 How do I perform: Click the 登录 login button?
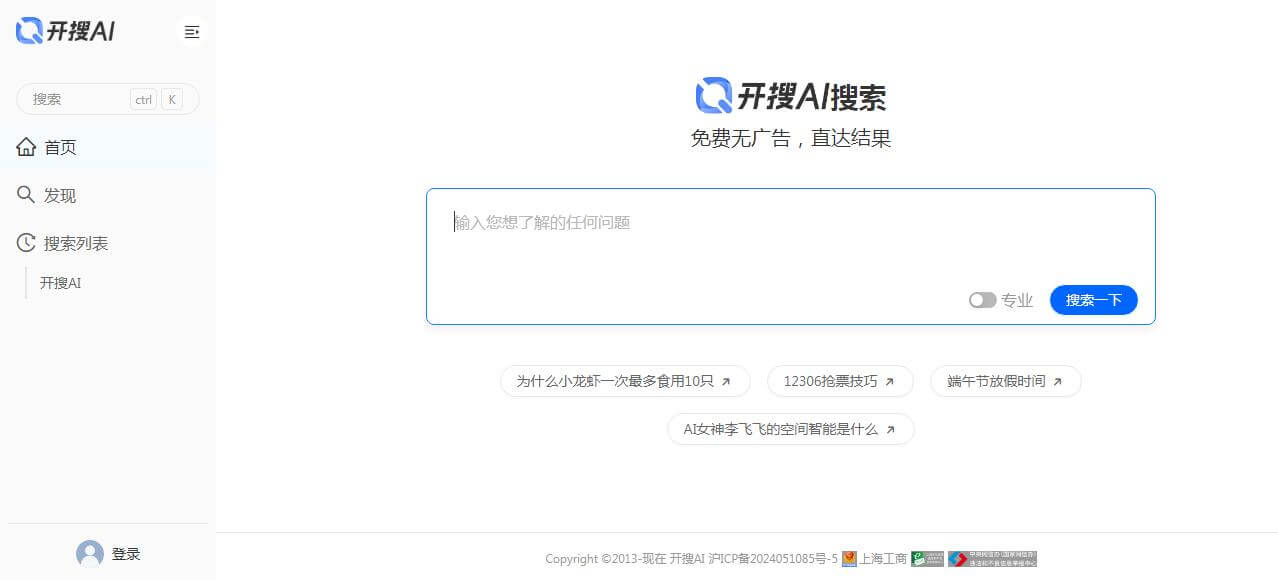coord(125,553)
